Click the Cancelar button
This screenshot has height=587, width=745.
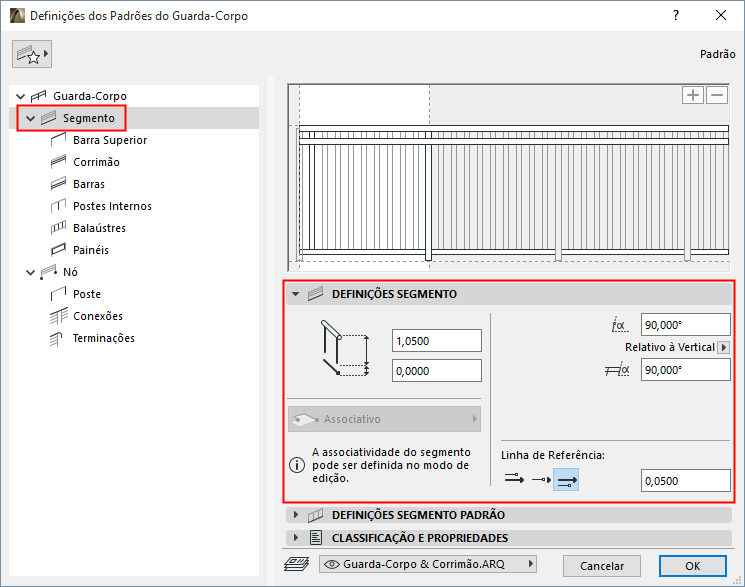602,566
